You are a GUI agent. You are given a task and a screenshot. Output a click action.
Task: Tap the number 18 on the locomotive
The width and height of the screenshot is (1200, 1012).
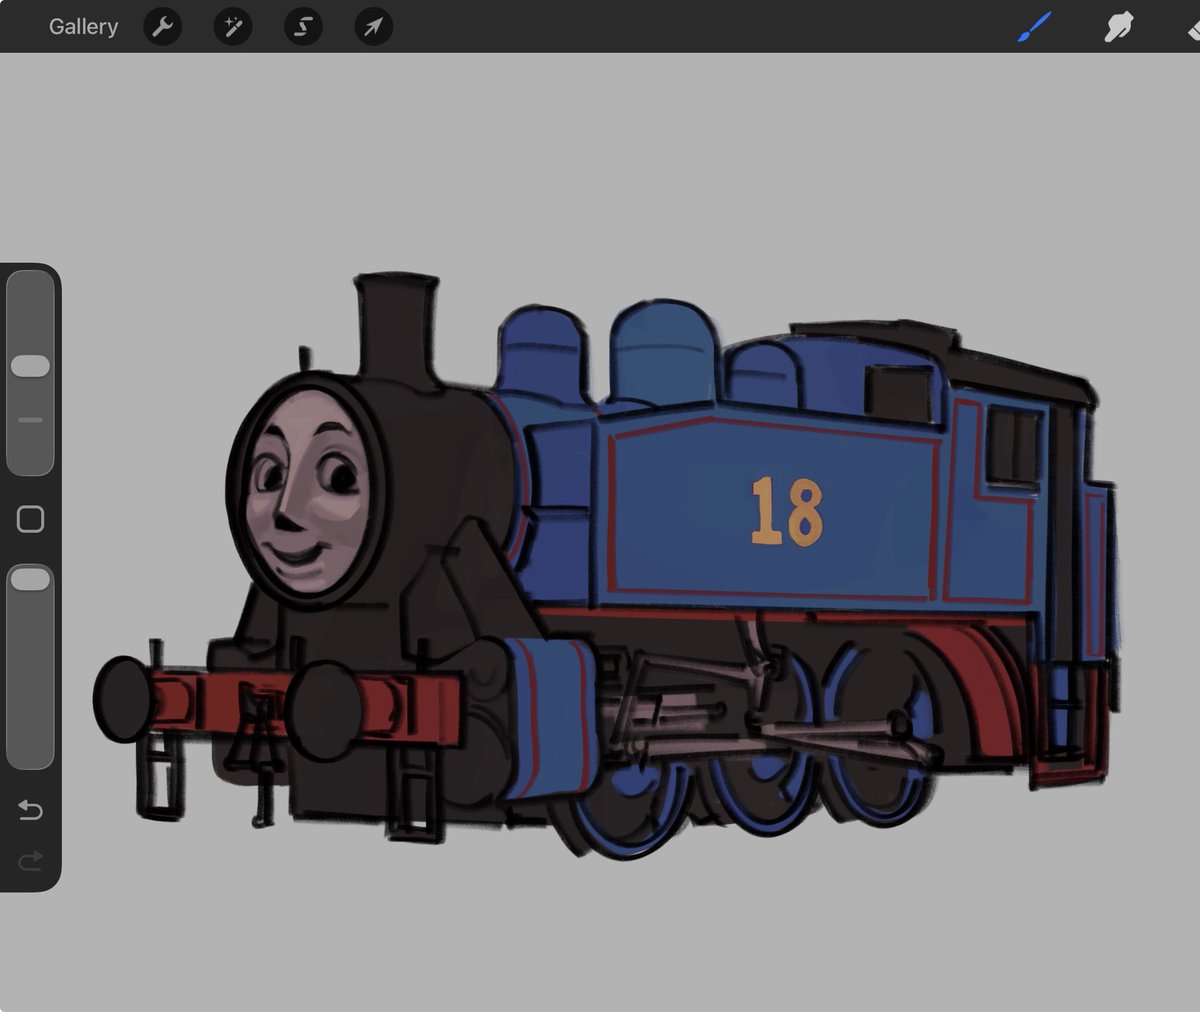[x=787, y=511]
